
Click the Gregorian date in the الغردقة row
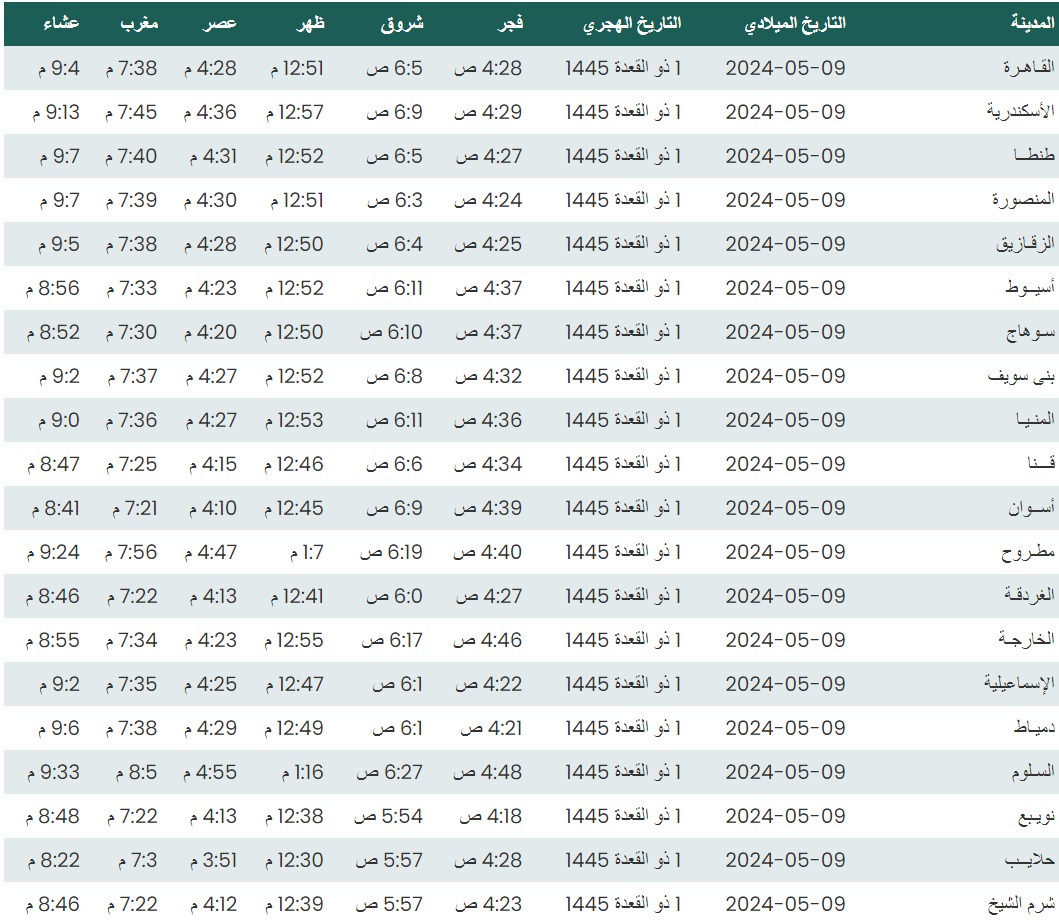[x=785, y=596]
